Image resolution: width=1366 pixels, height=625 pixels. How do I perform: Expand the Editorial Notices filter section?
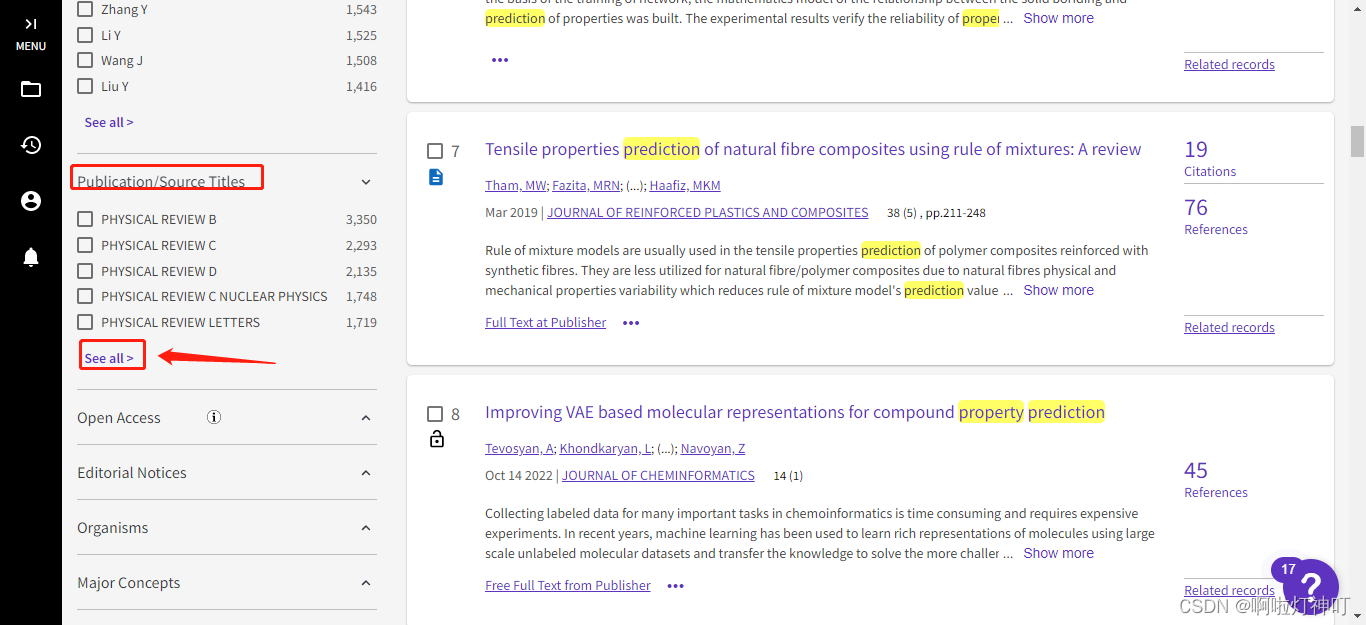point(366,473)
